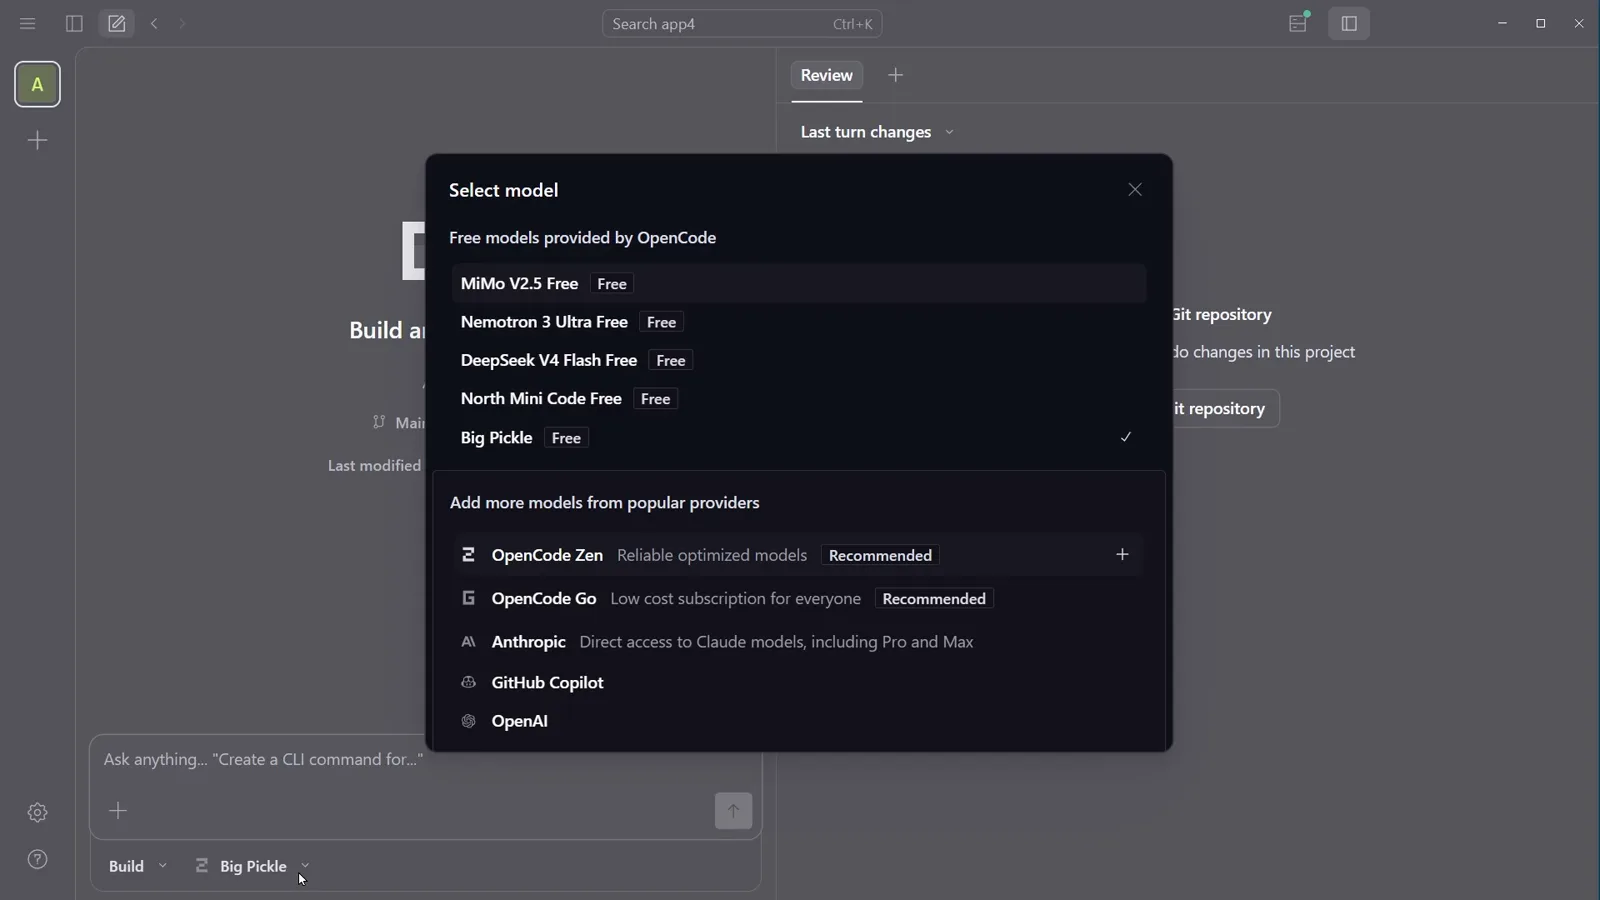The height and width of the screenshot is (900, 1600).
Task: Click the OpenAI logo icon
Action: click(x=468, y=721)
